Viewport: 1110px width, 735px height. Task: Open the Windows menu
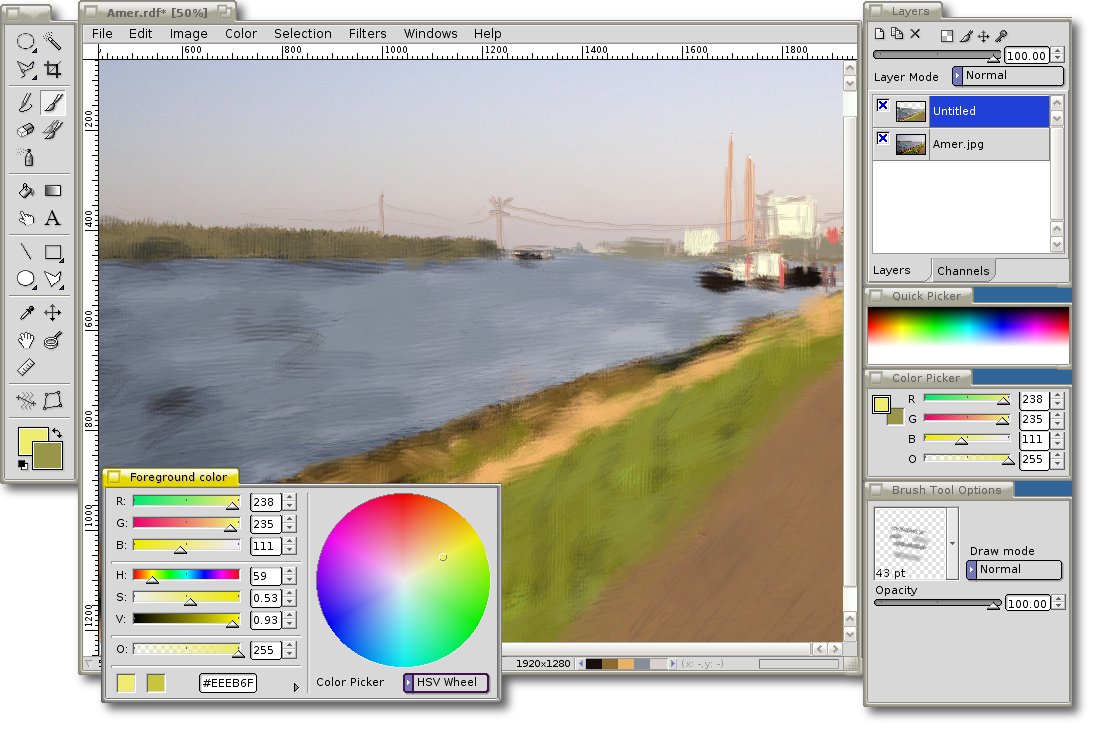click(430, 33)
